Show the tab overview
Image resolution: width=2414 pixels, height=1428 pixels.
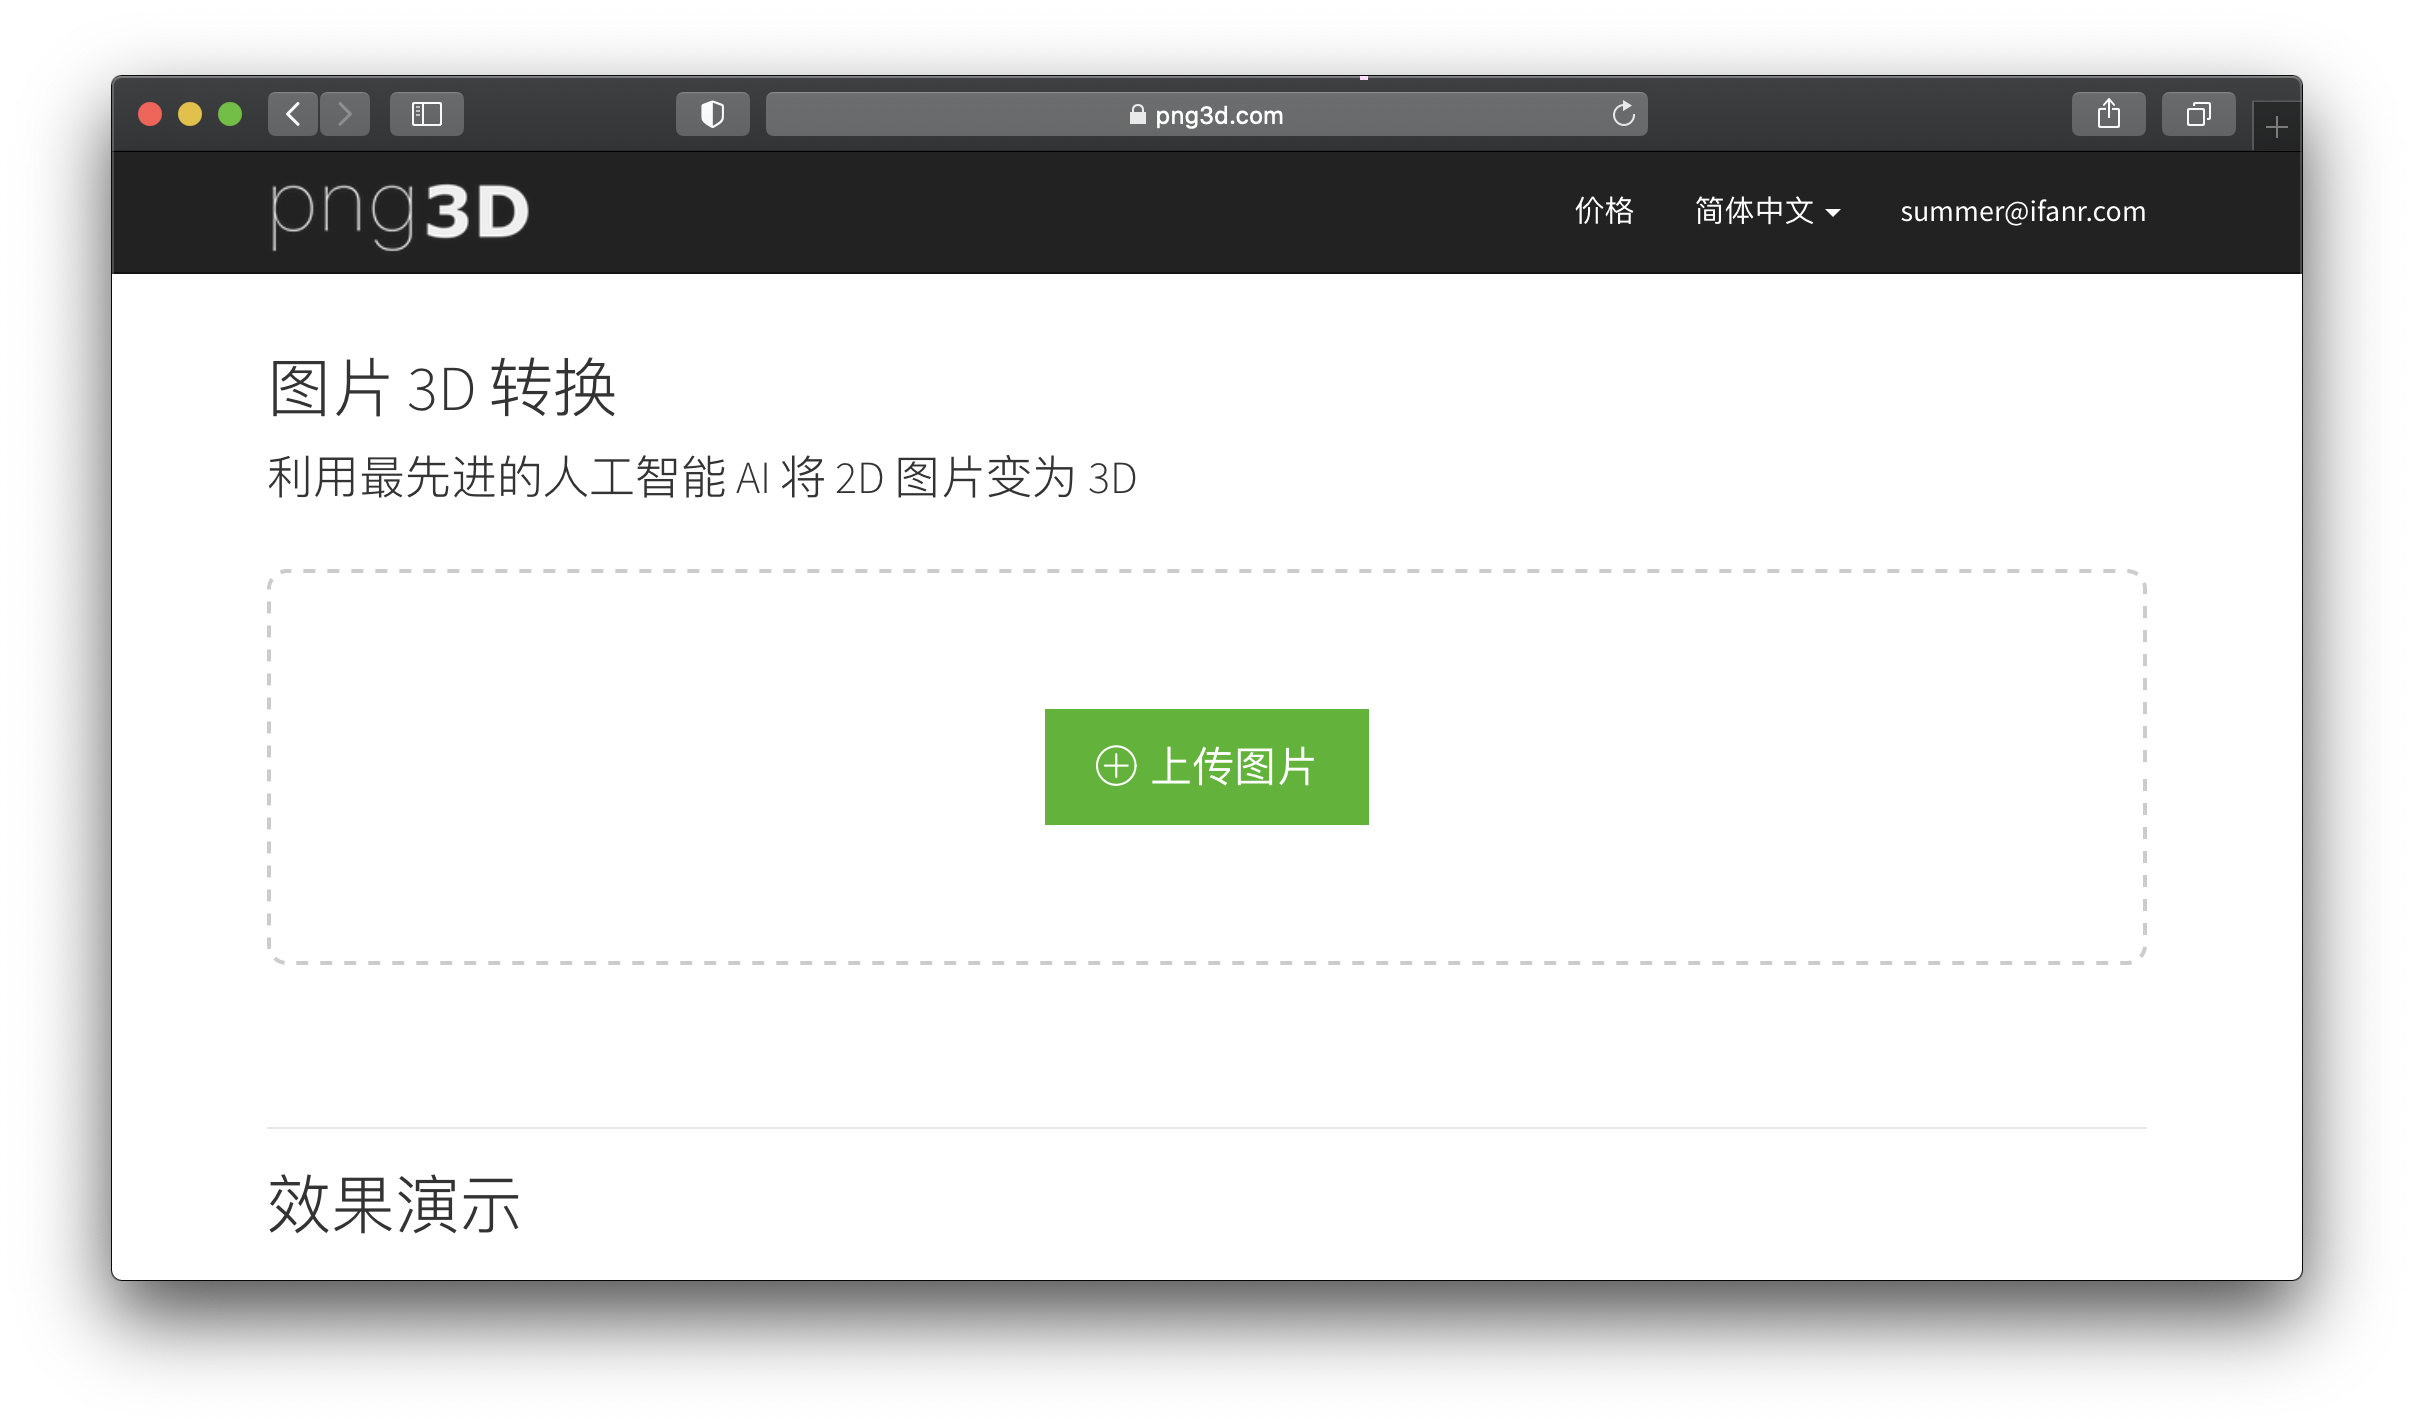[x=2198, y=114]
